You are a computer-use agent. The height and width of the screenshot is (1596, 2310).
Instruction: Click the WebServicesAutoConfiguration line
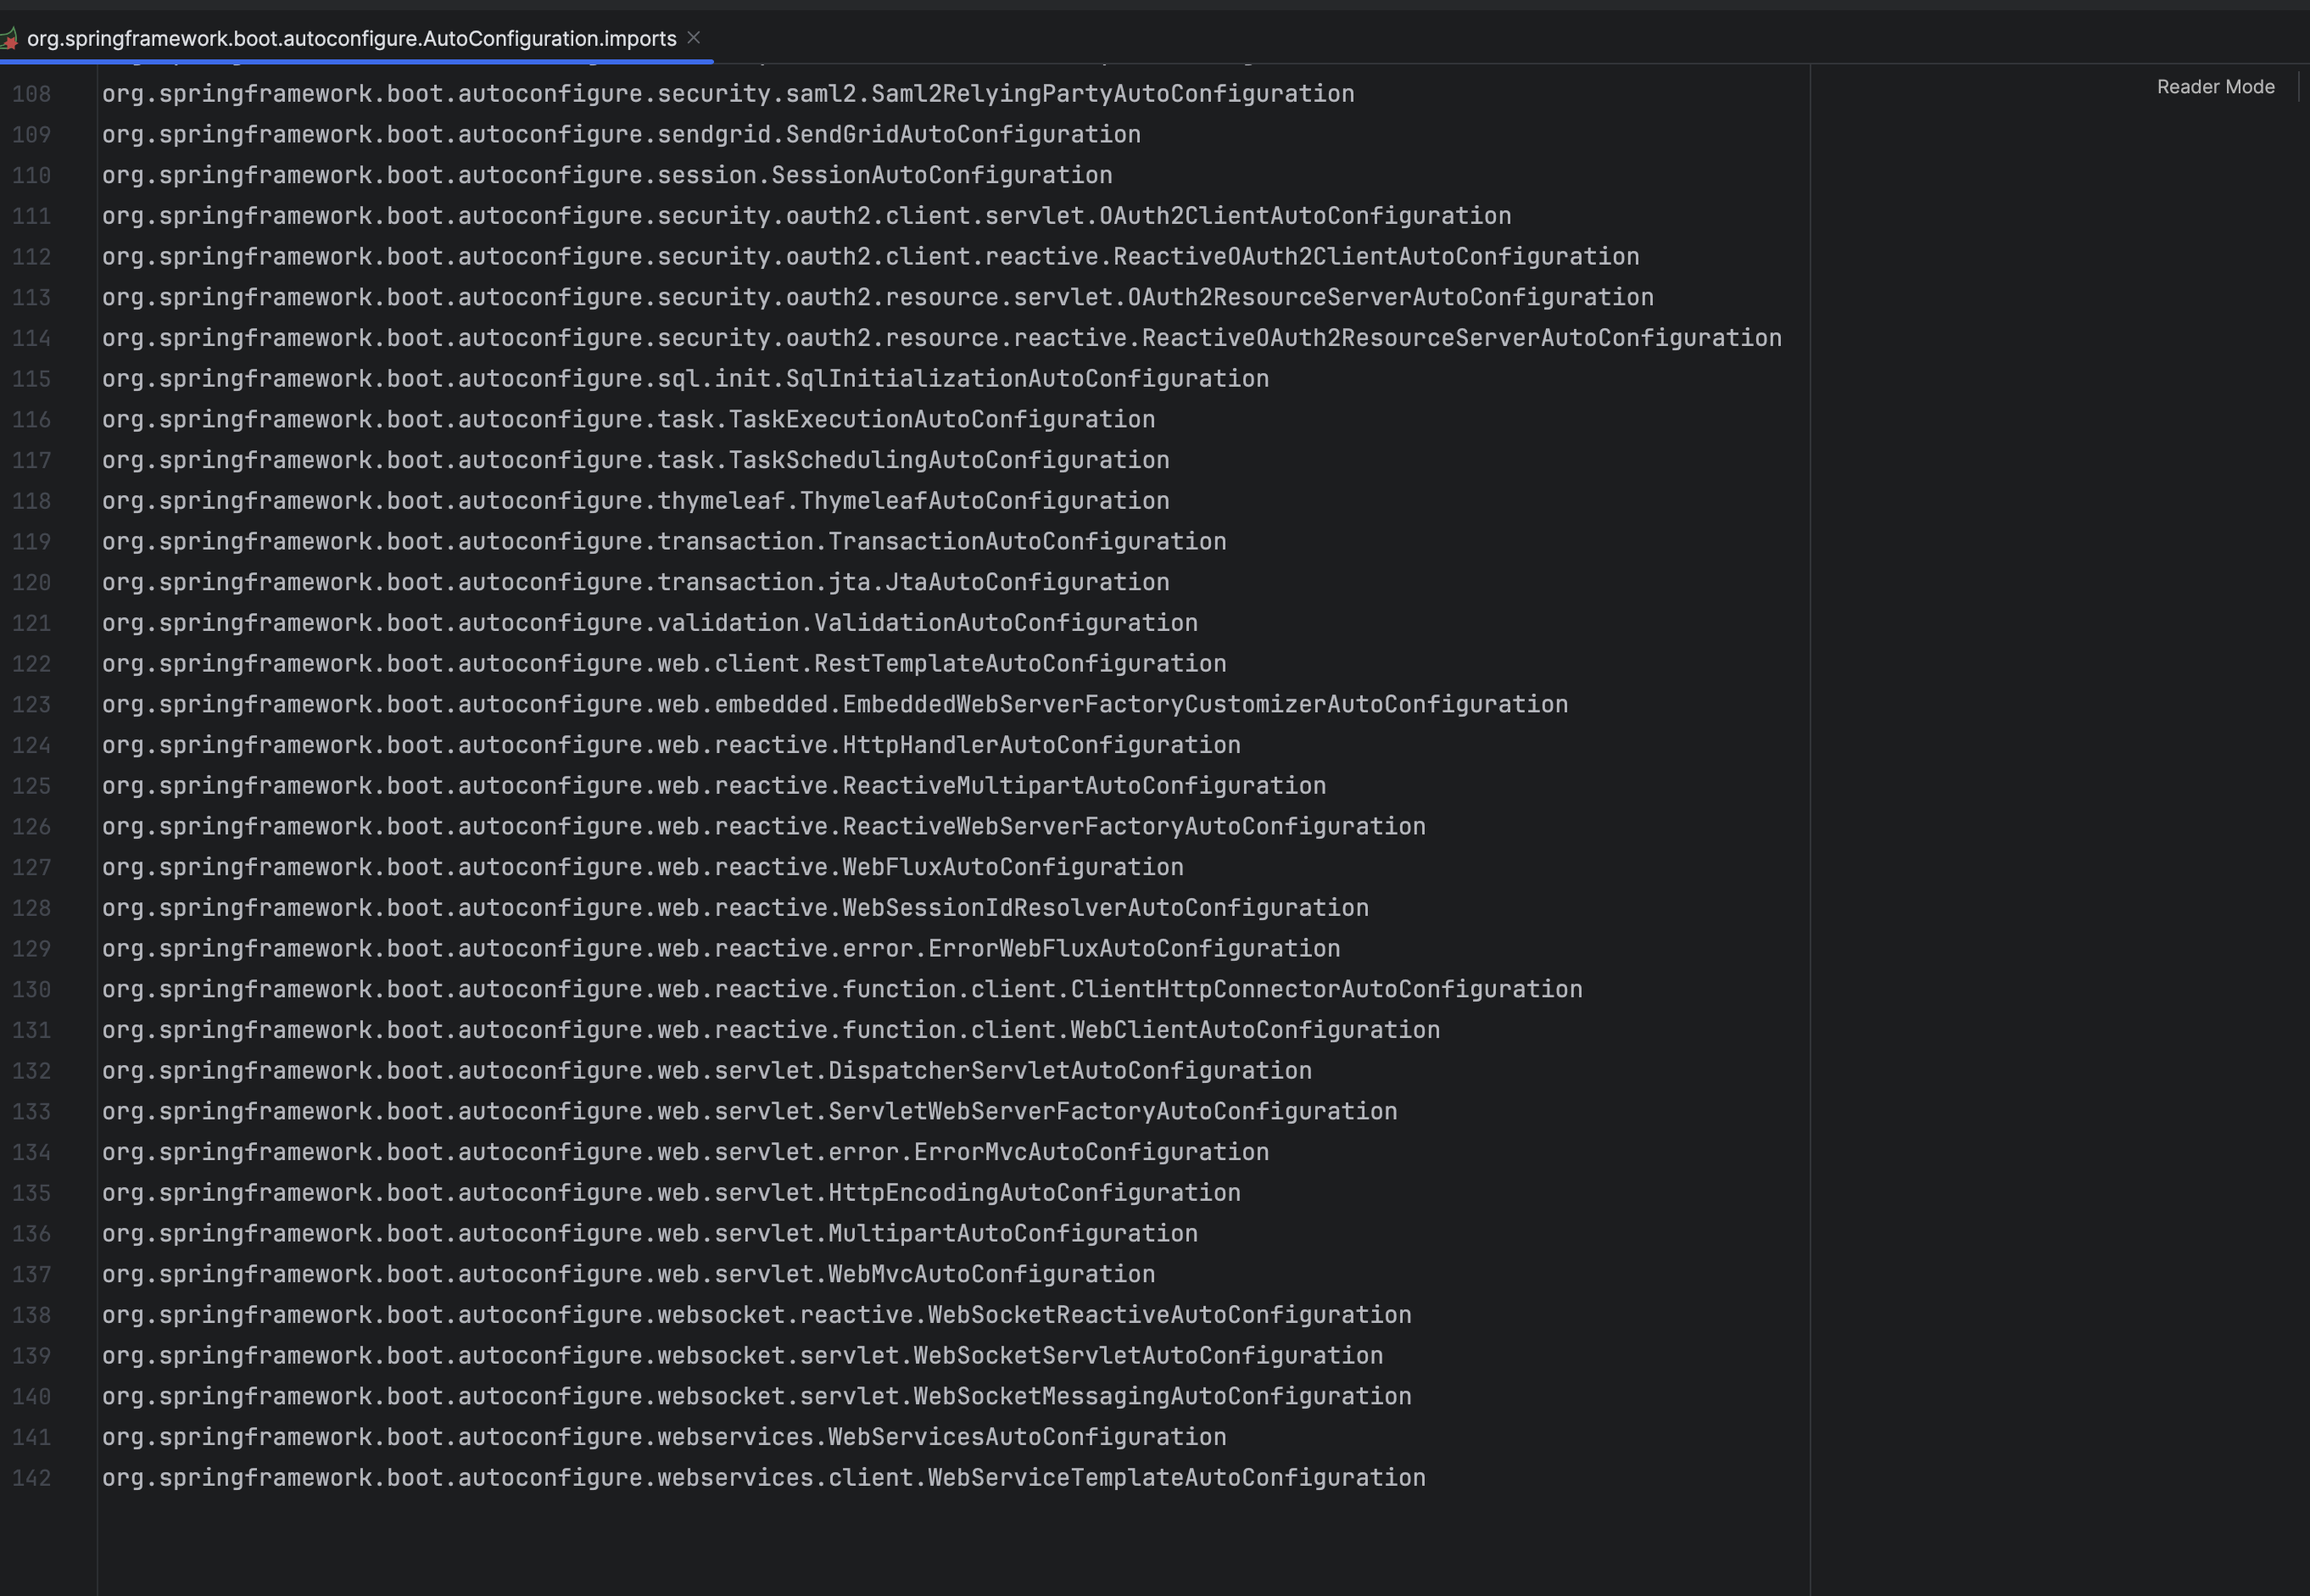(664, 1438)
